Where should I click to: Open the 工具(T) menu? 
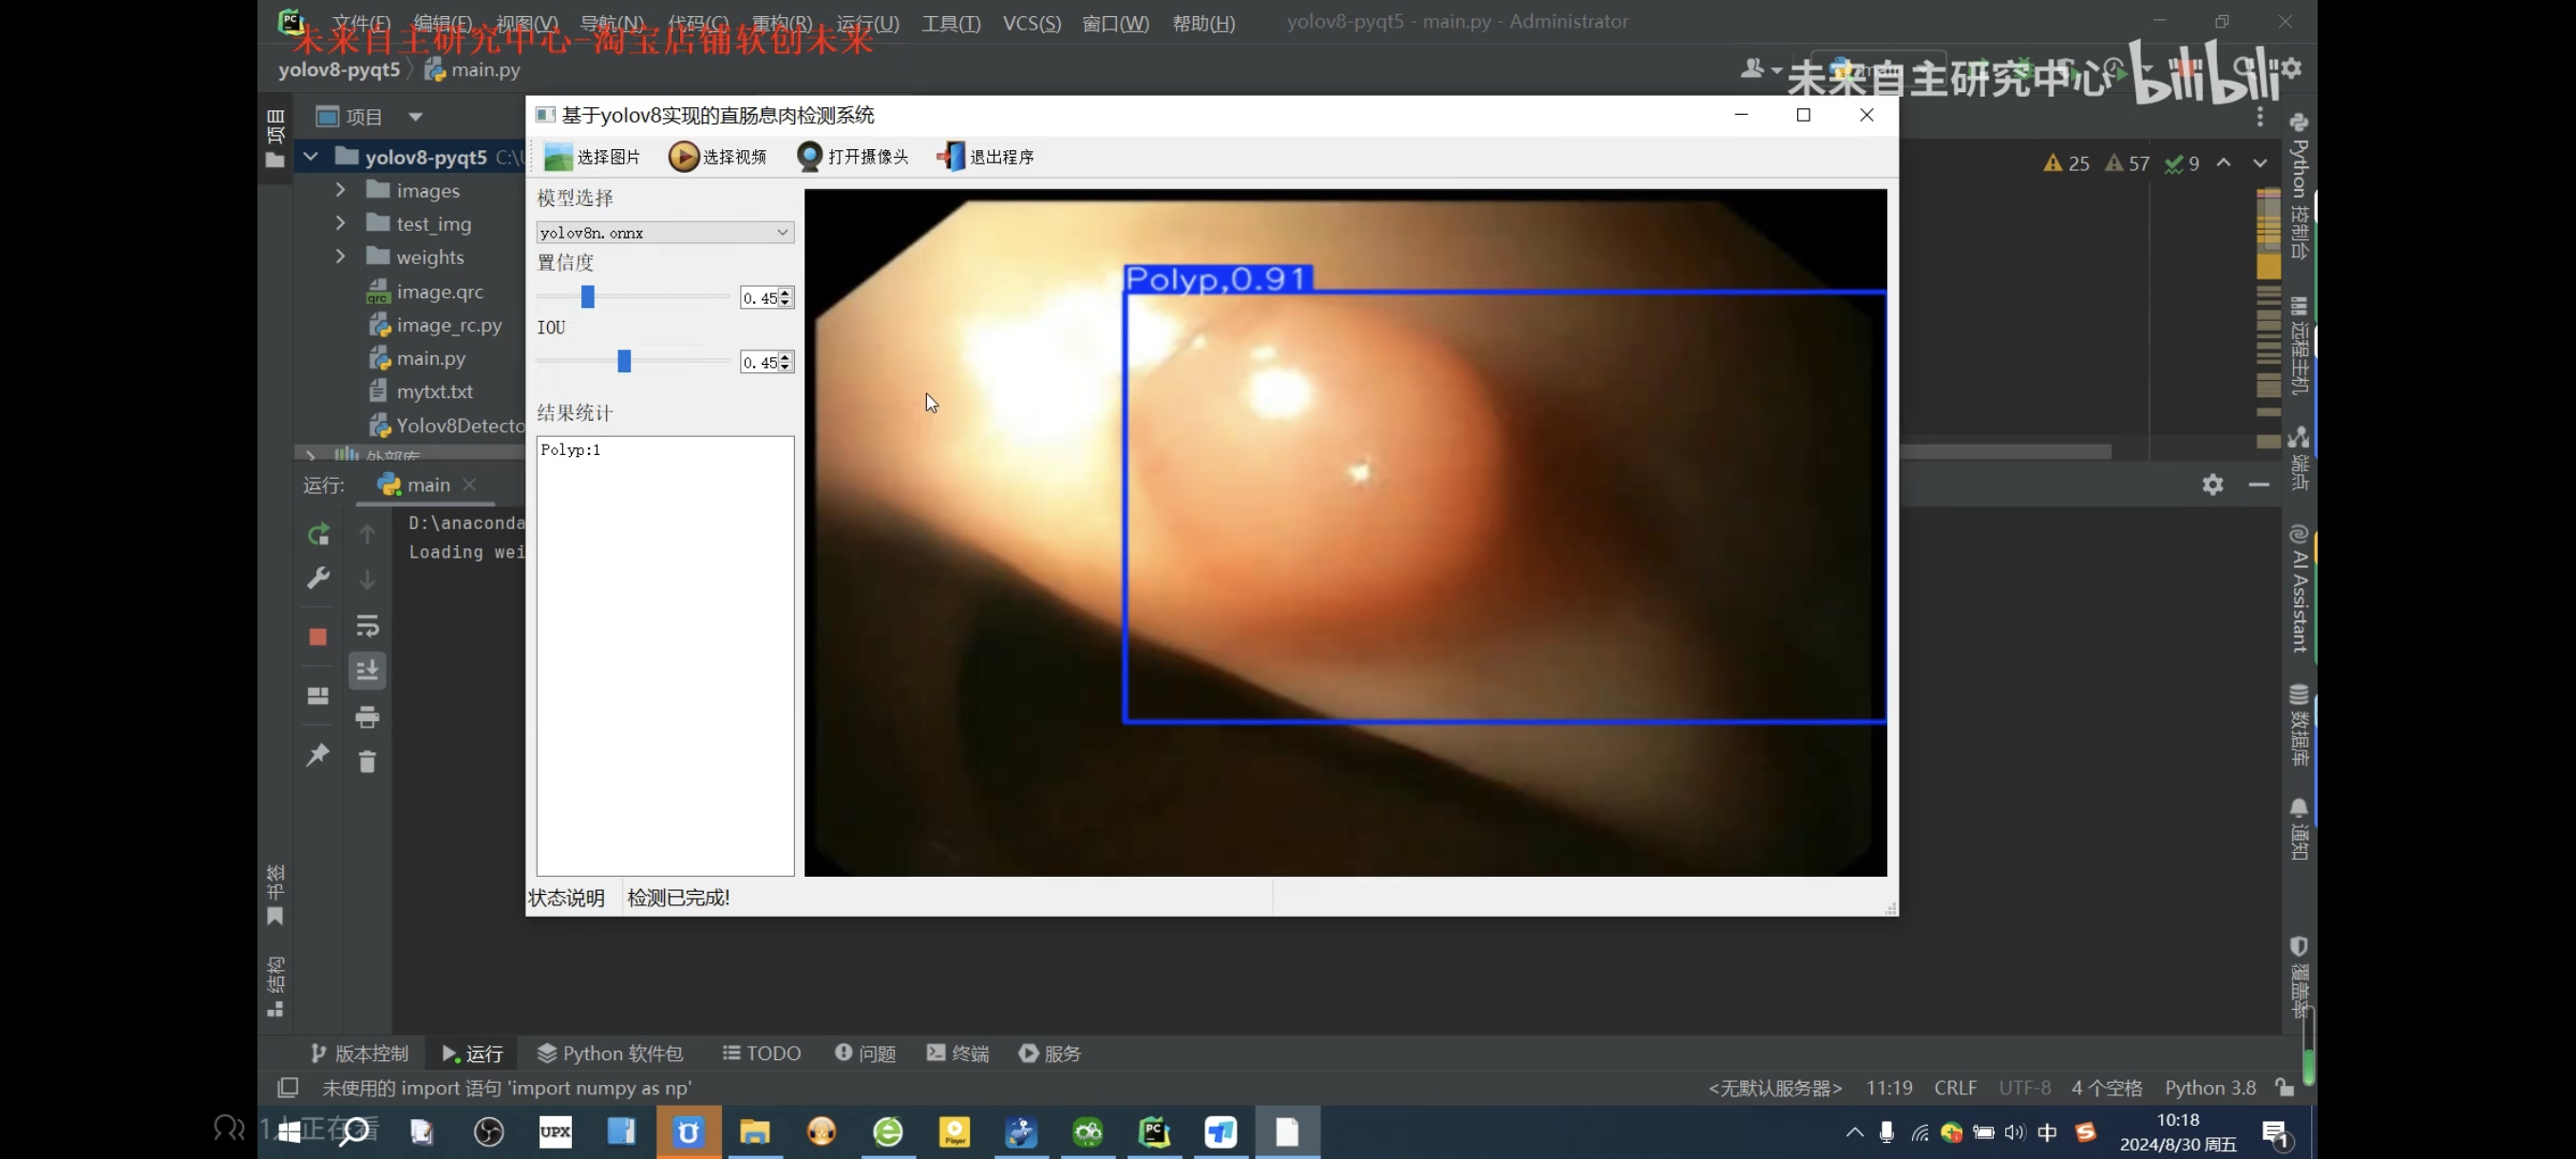point(950,23)
